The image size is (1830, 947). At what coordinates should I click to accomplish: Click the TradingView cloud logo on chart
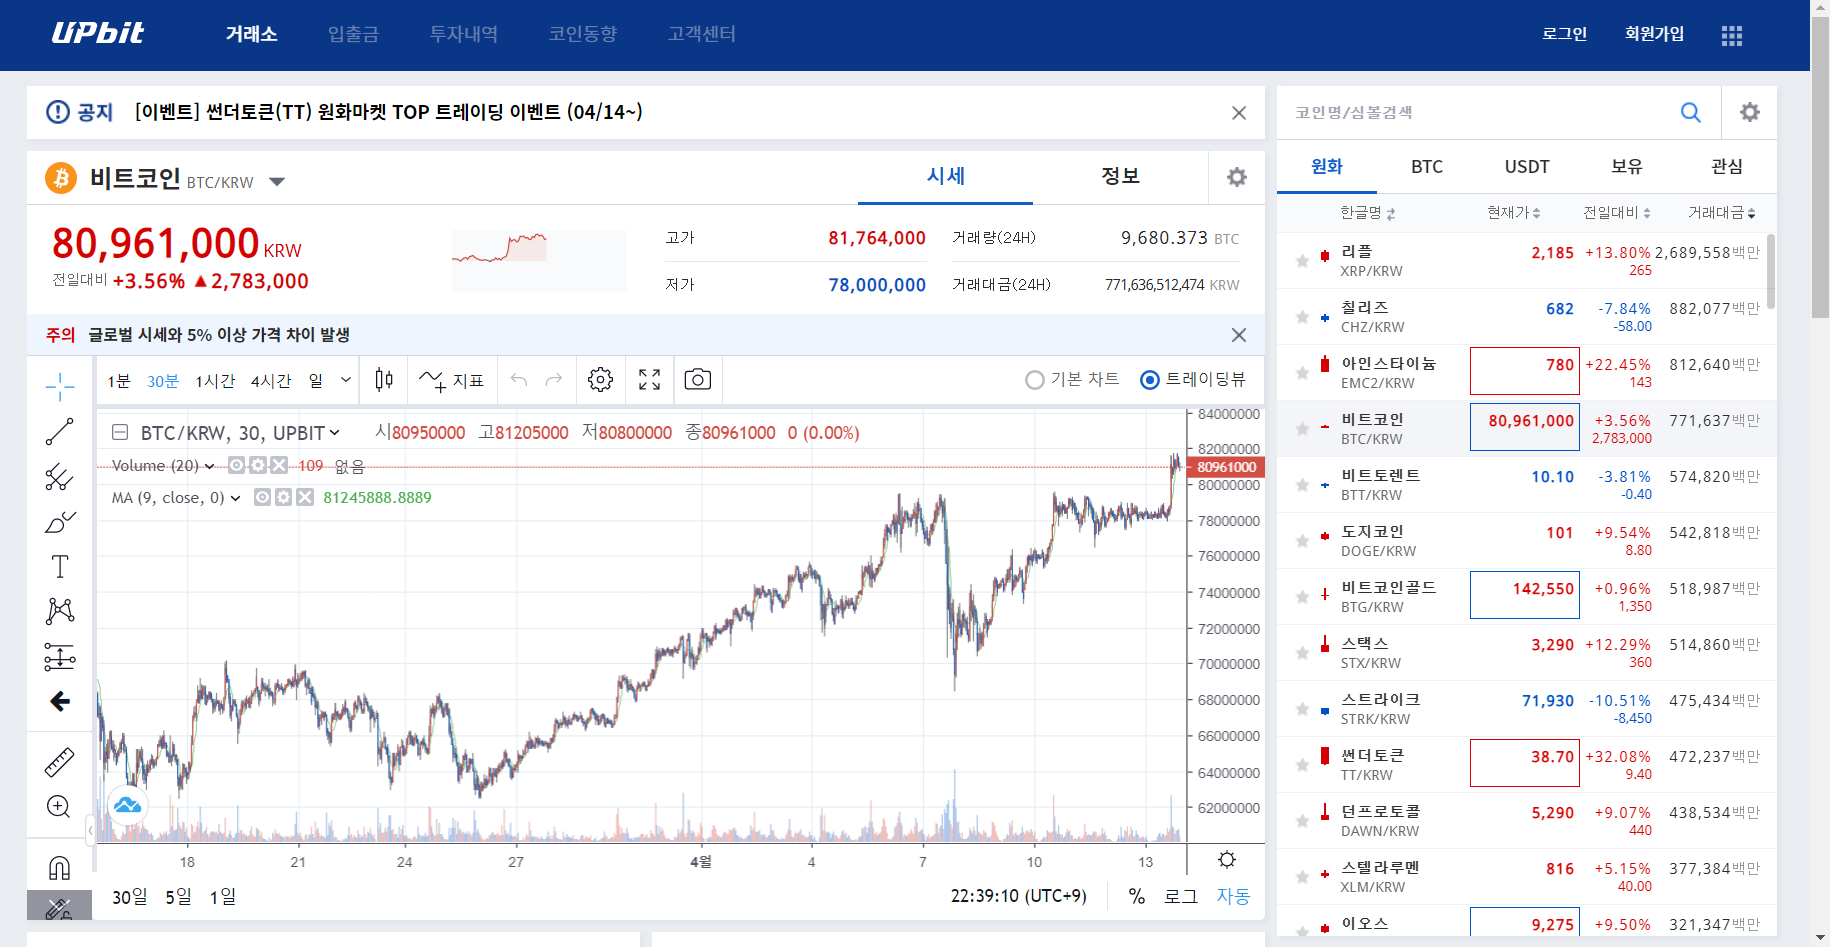pyautogui.click(x=128, y=805)
